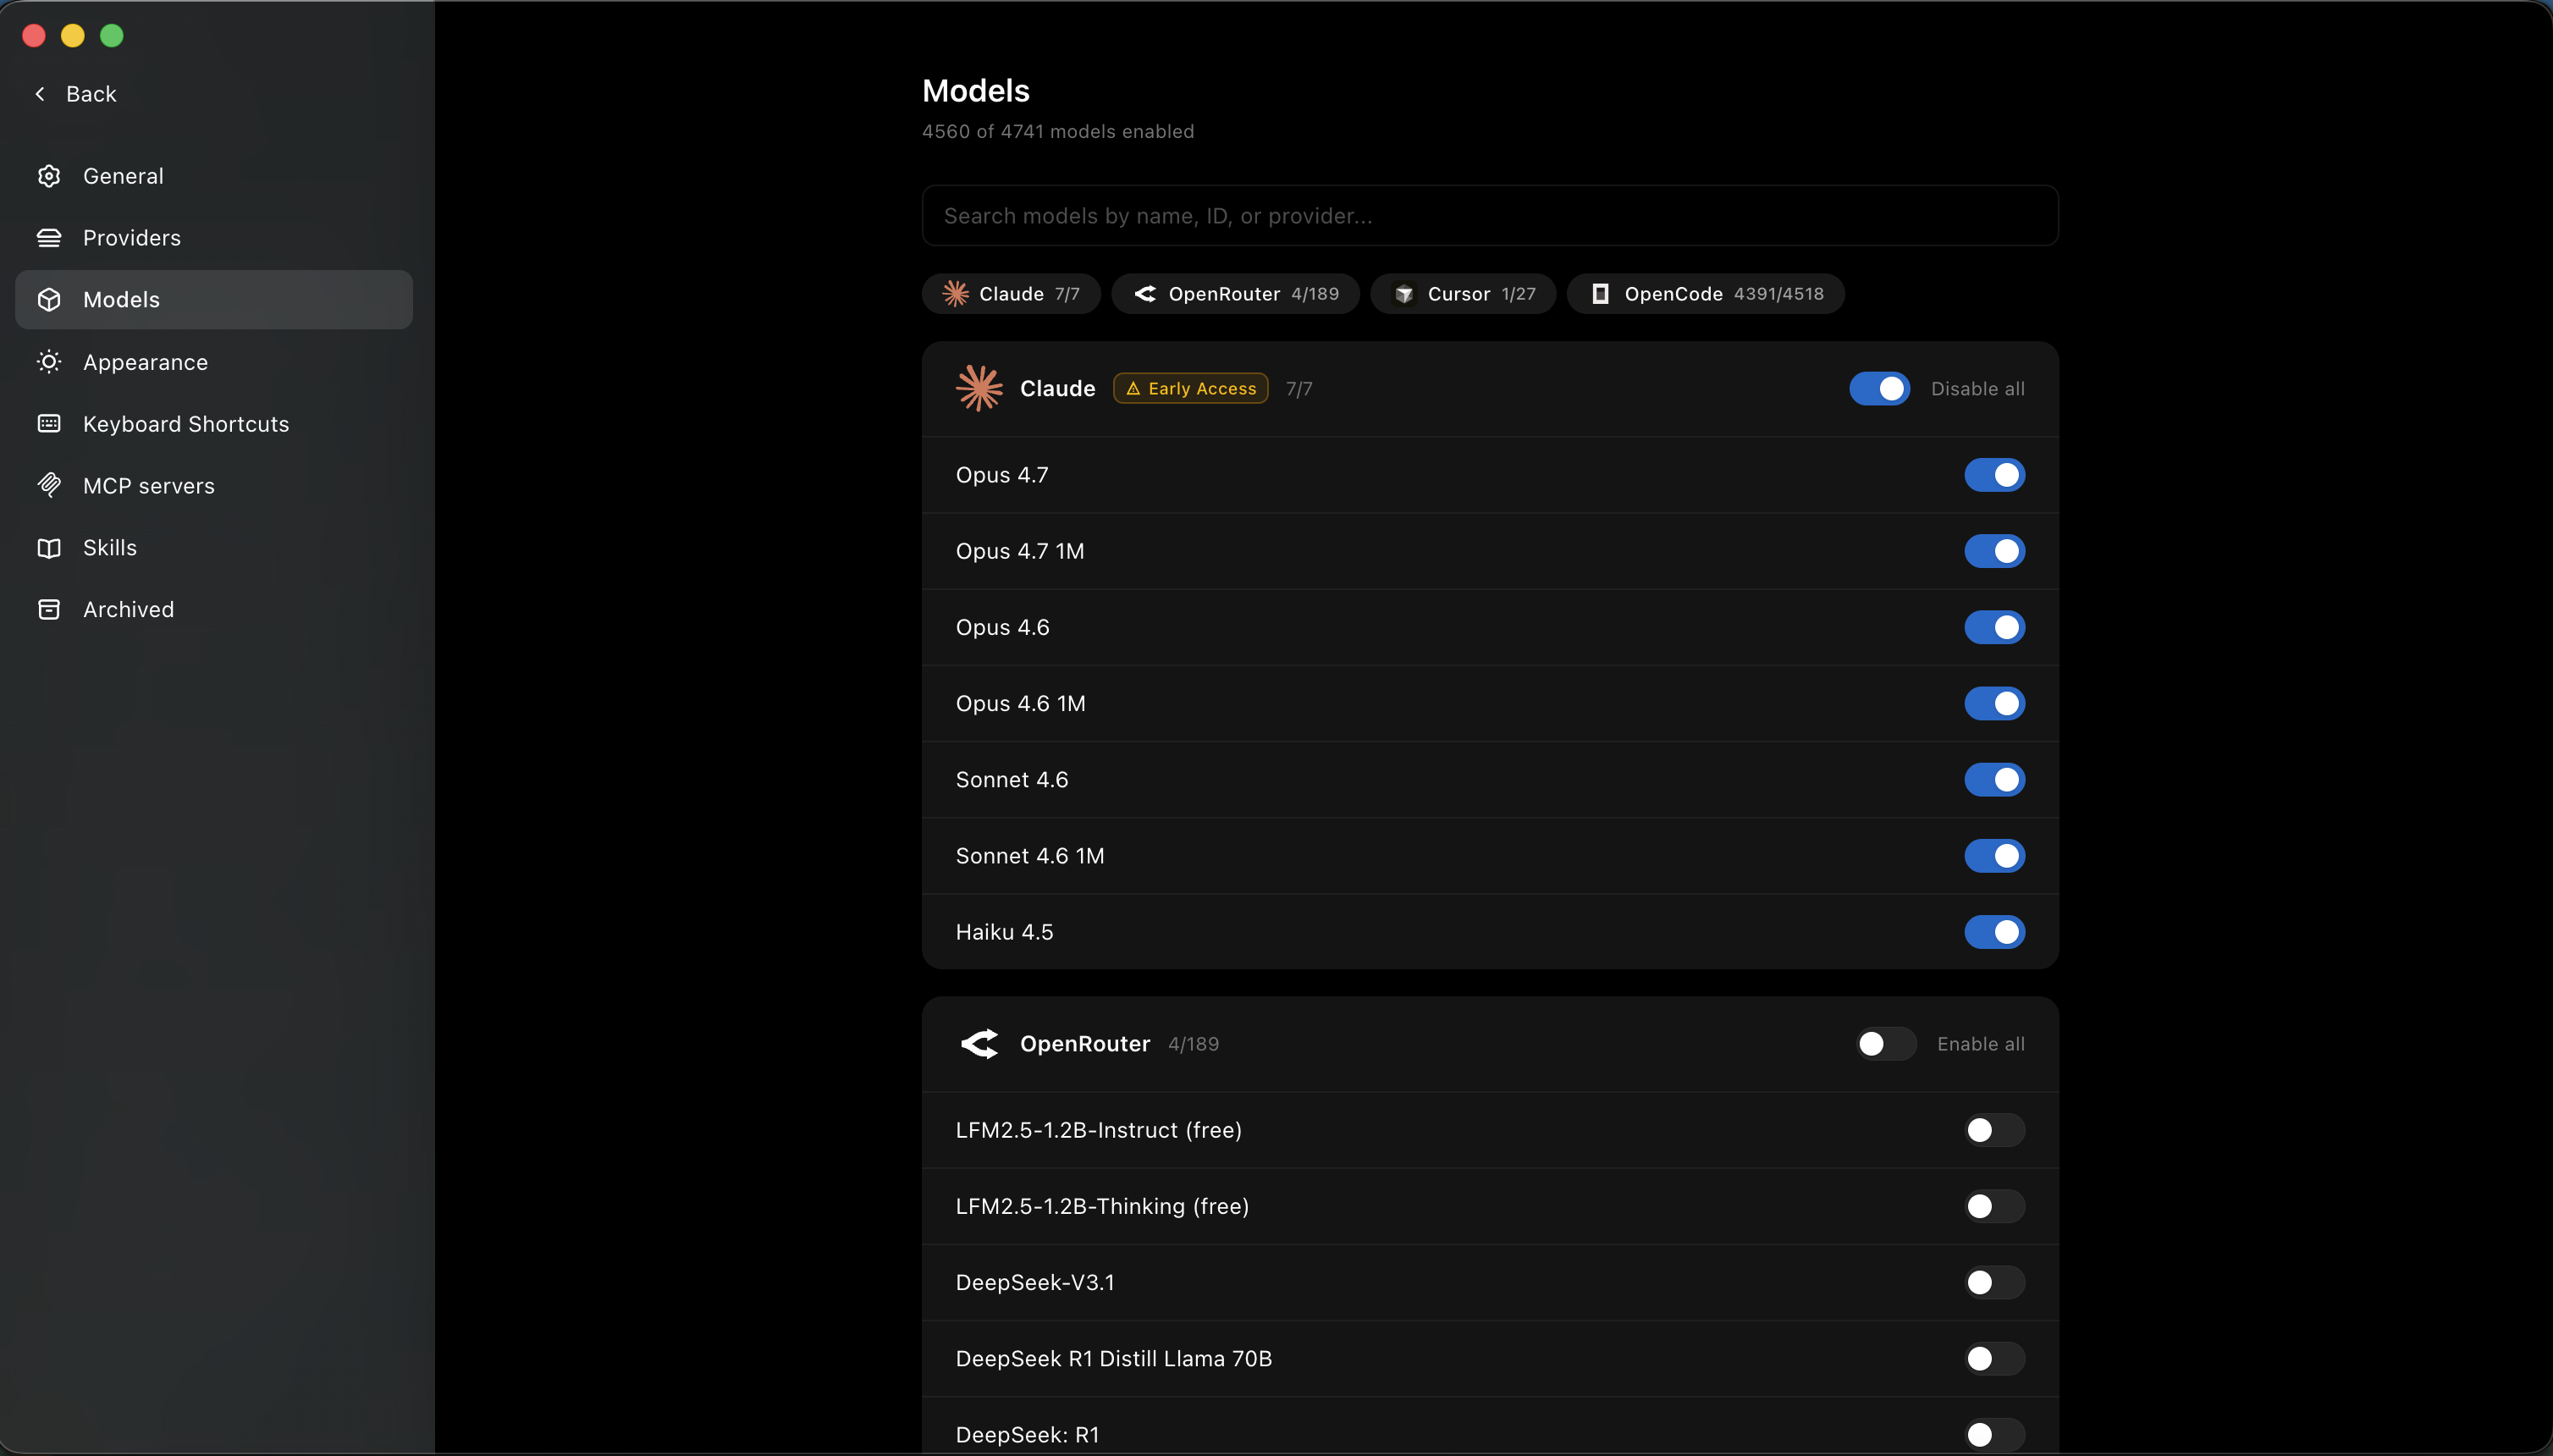Open the MCP servers section
Screen dimensions: 2553x1456
(214, 486)
